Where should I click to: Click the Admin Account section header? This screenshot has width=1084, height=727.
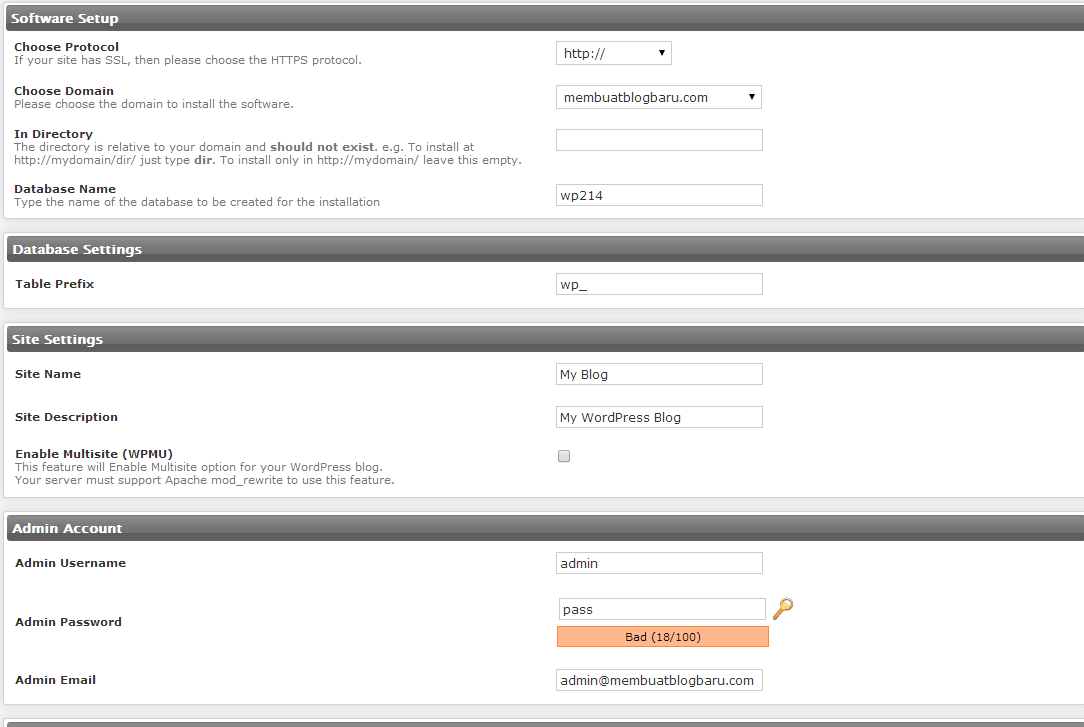click(67, 528)
